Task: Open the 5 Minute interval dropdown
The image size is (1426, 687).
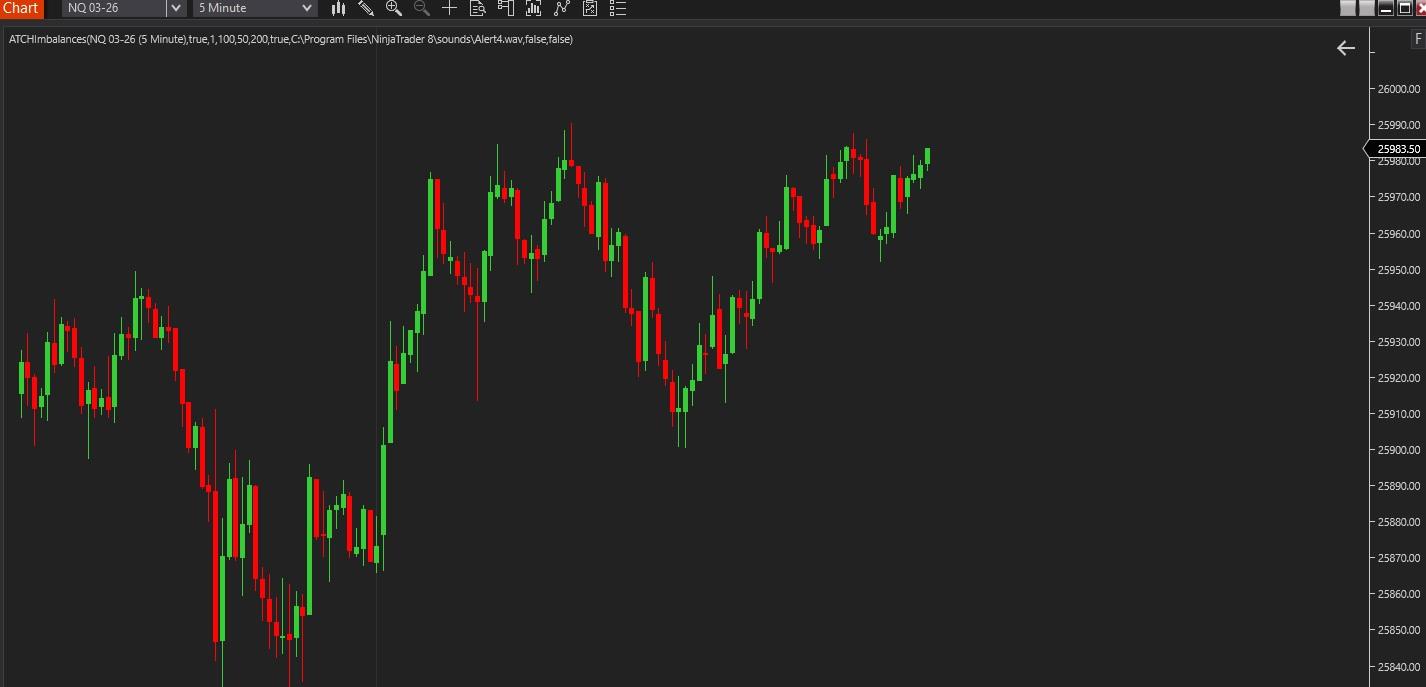Action: click(255, 8)
